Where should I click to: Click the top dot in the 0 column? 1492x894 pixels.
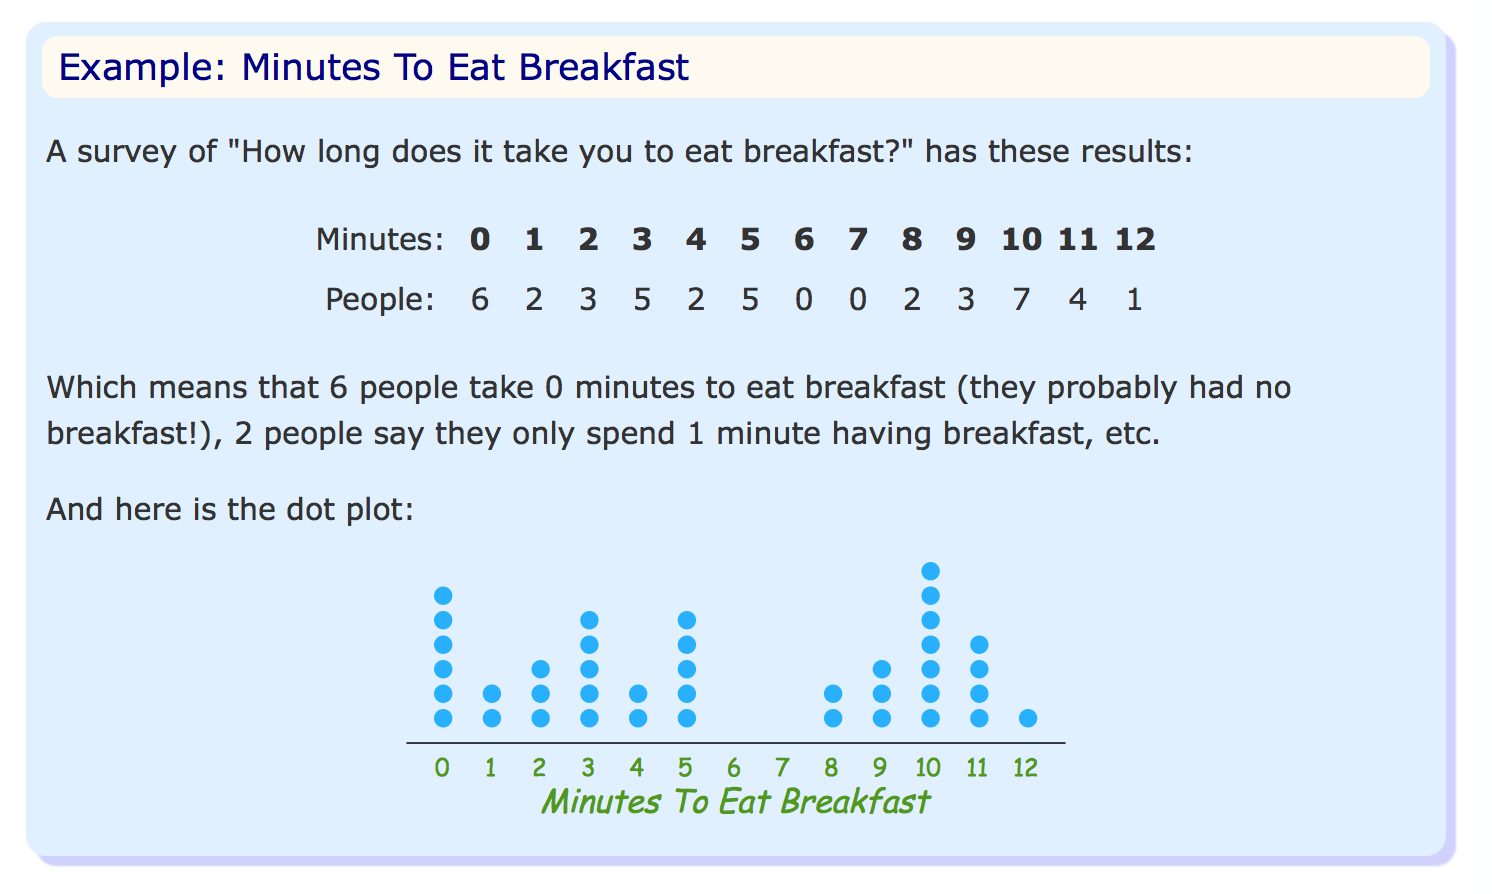point(443,596)
